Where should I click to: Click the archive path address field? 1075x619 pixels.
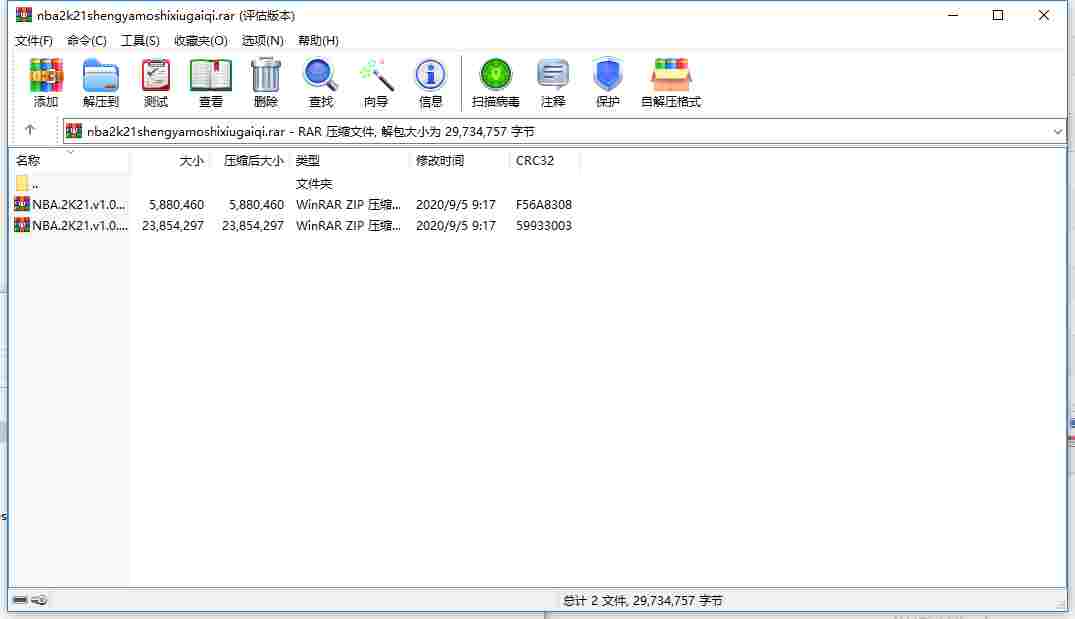click(x=564, y=131)
